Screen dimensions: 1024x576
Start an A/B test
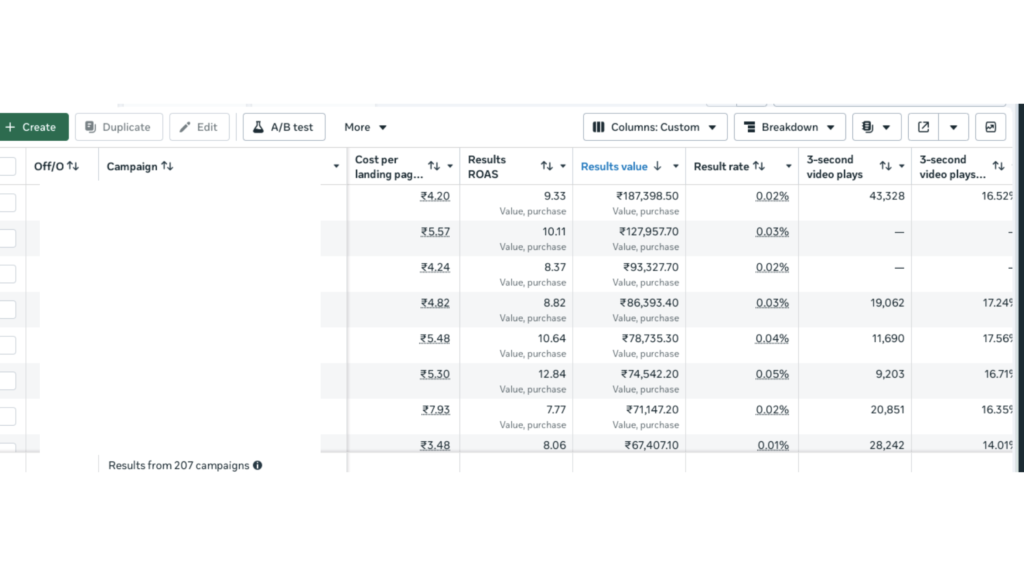(x=283, y=127)
